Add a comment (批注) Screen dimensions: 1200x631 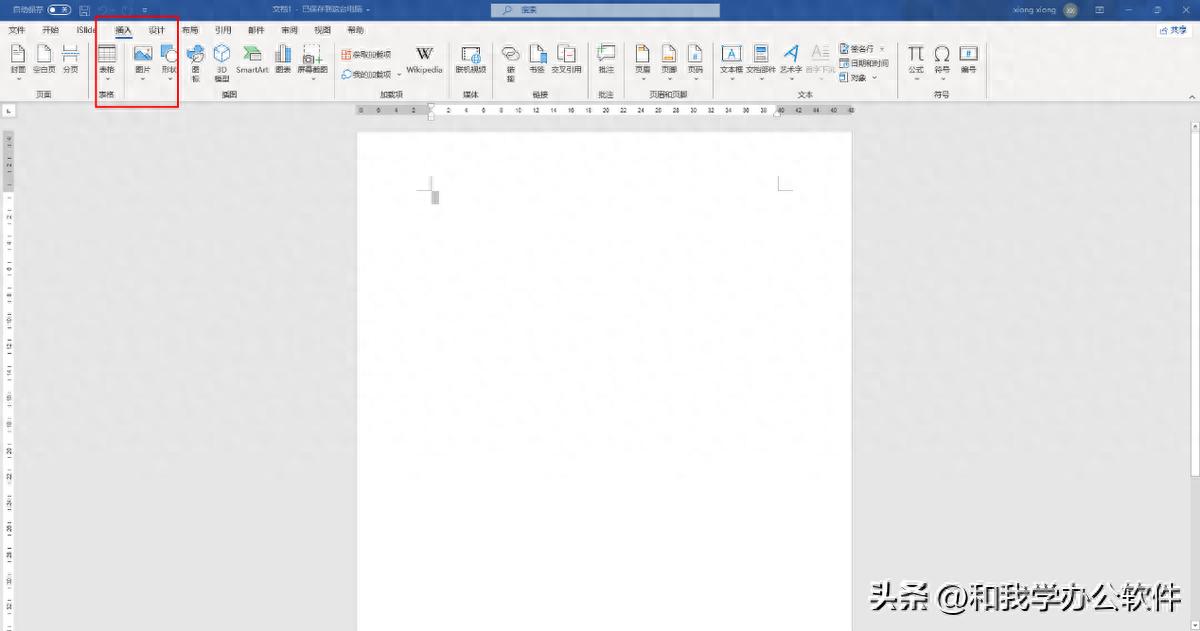(x=606, y=59)
